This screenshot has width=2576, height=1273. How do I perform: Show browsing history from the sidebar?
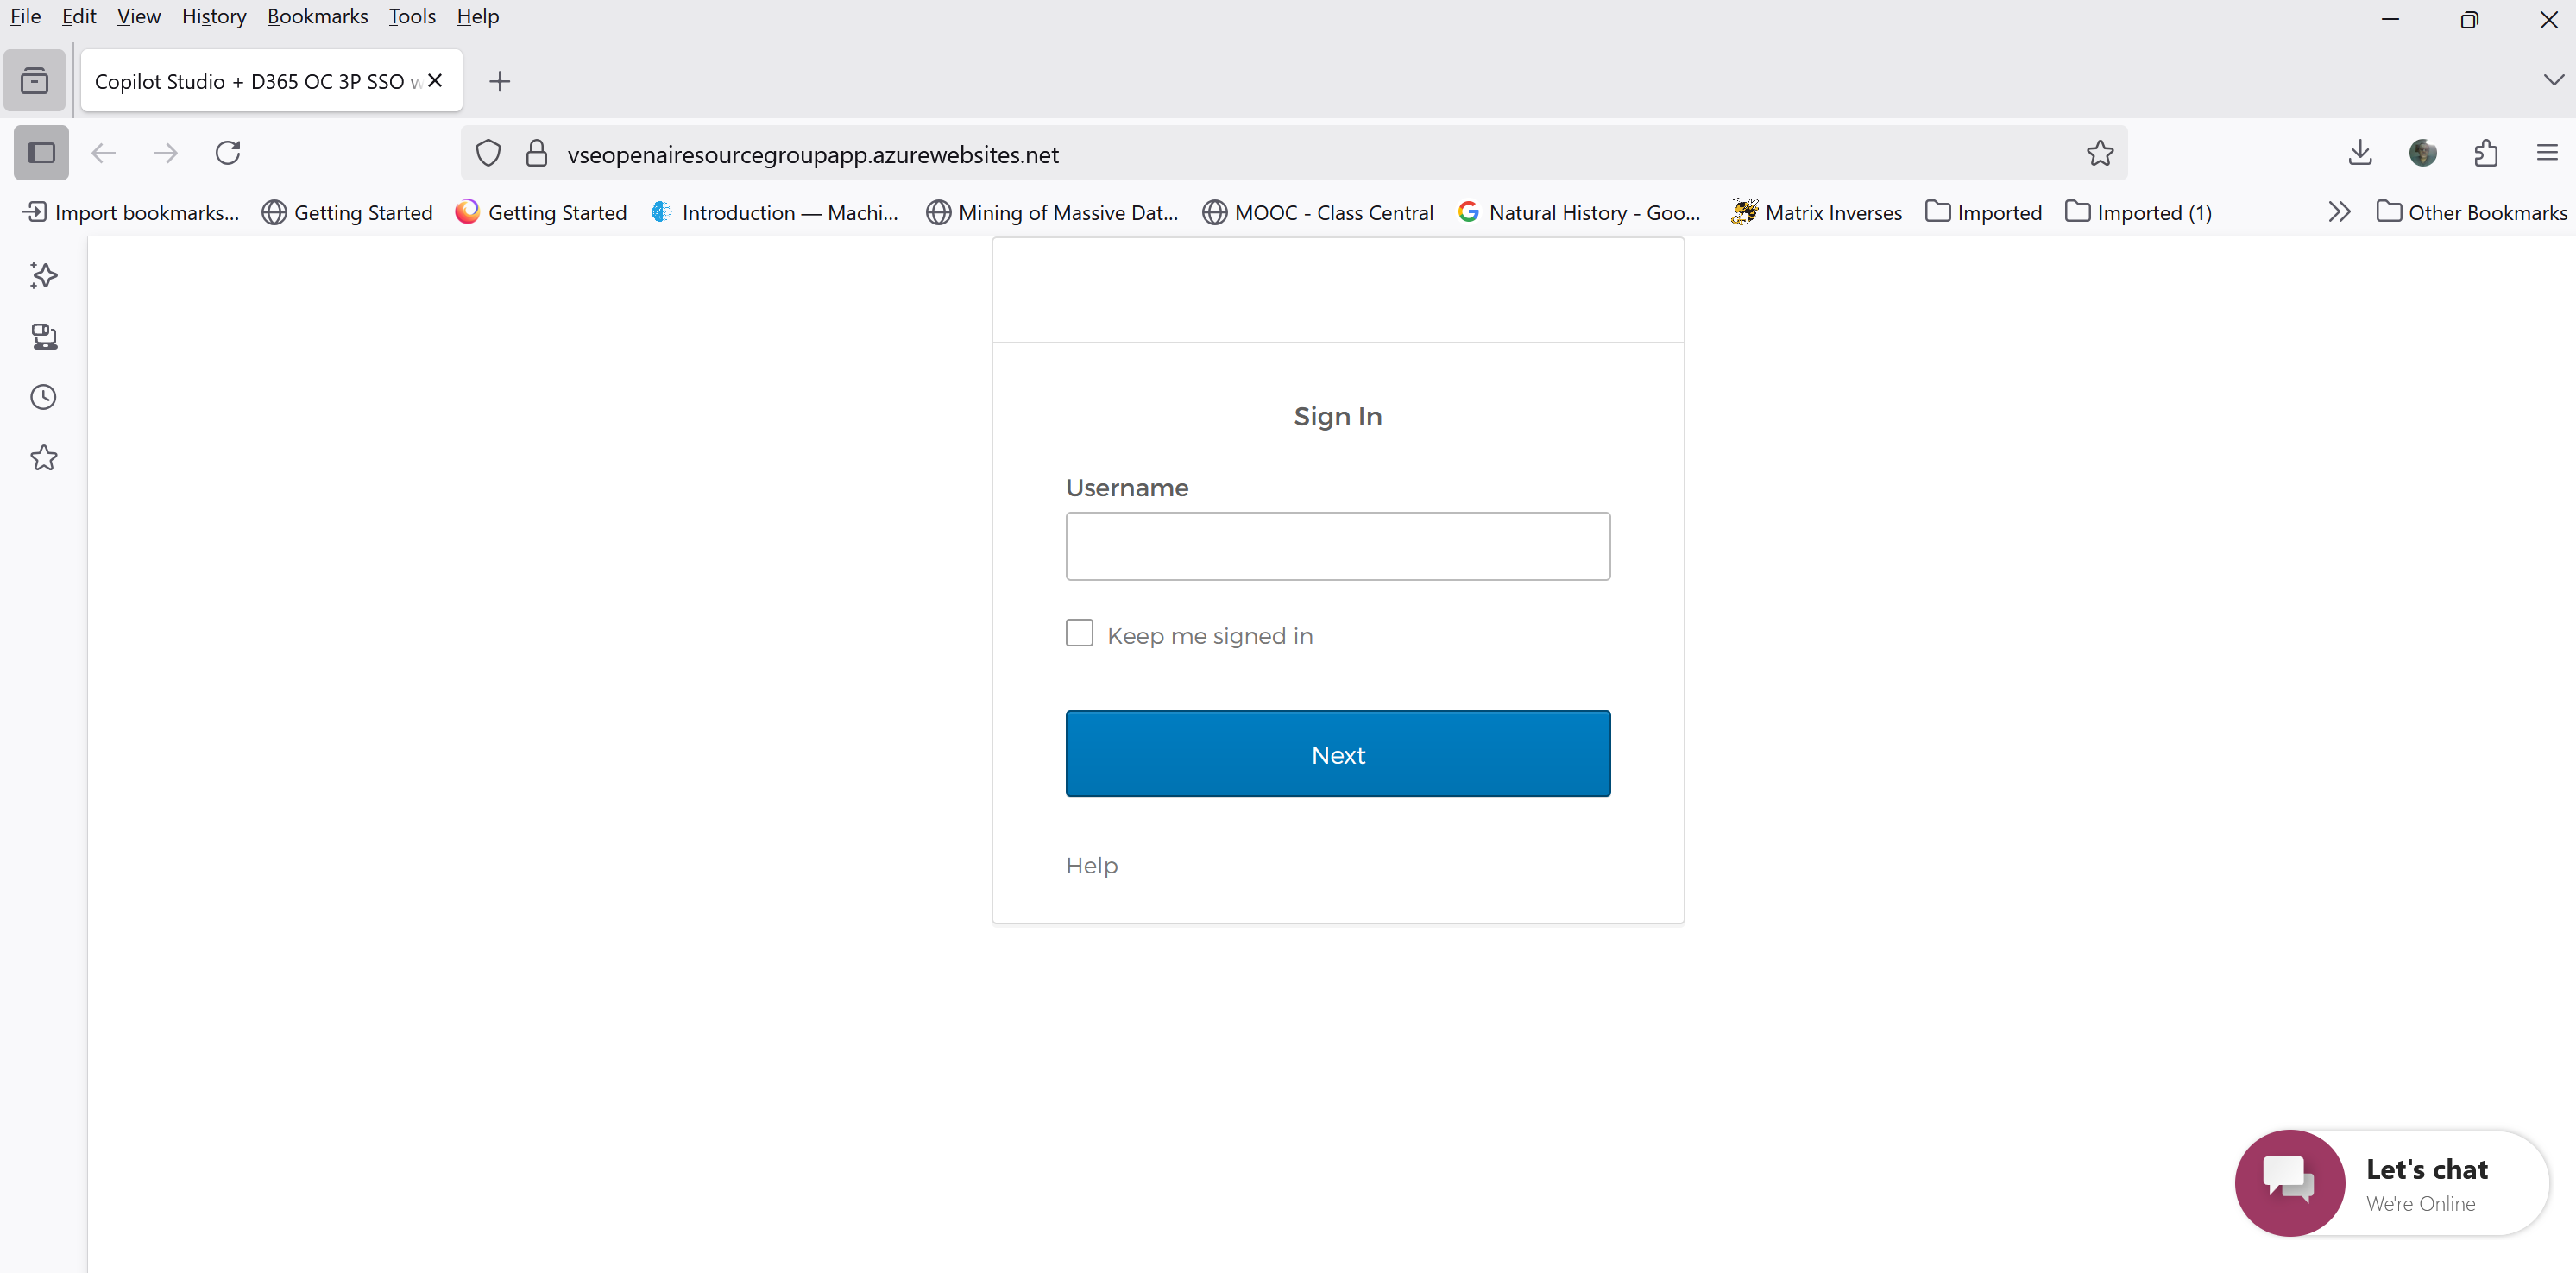tap(44, 397)
